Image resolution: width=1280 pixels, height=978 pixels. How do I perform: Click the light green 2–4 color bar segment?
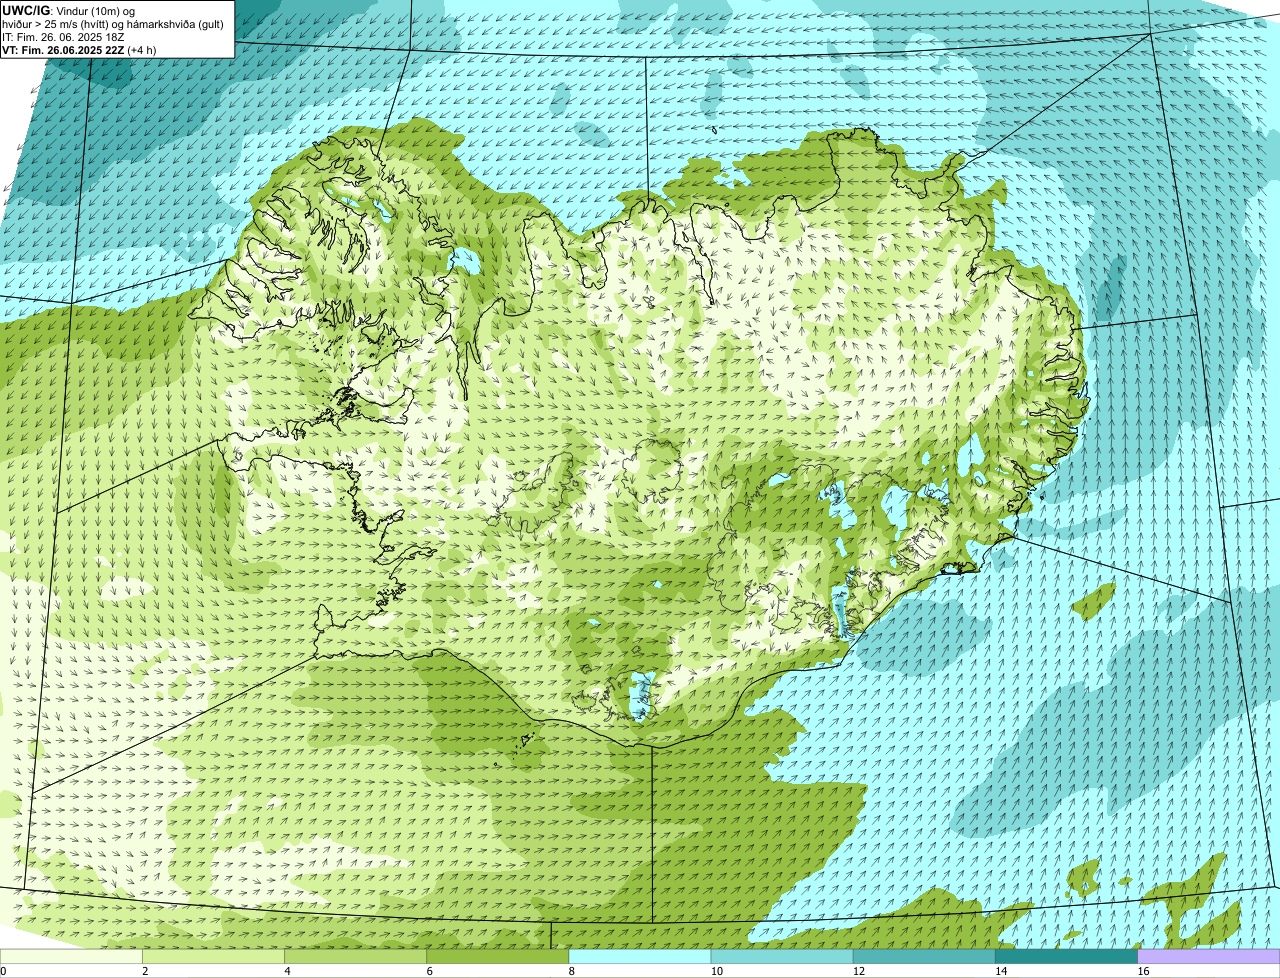(214, 956)
